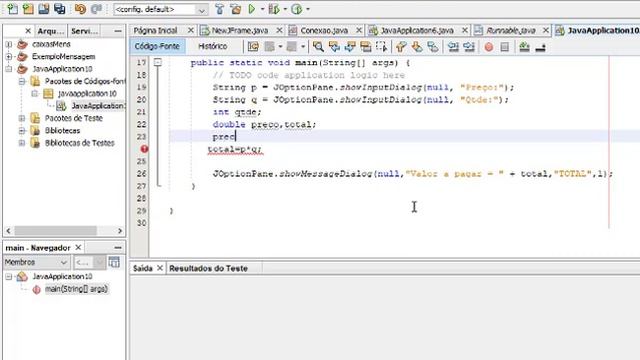This screenshot has height=360, width=640.
Task: Open the config default combo box
Action: coord(160,9)
